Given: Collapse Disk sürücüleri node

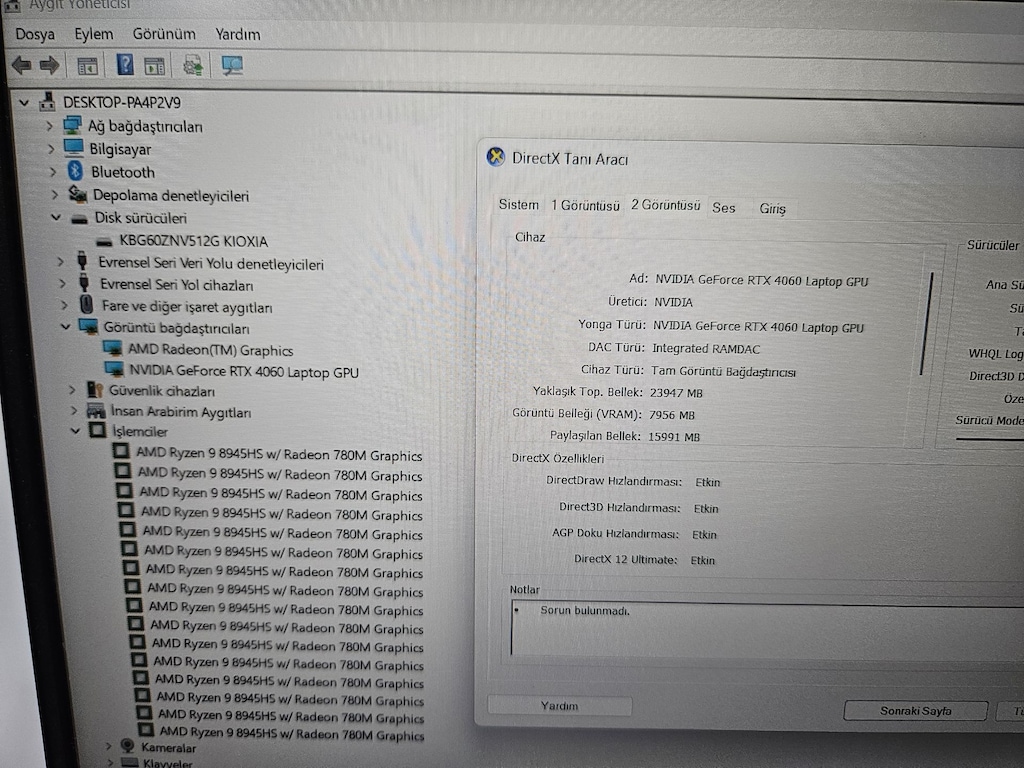Looking at the screenshot, I should click(x=56, y=217).
